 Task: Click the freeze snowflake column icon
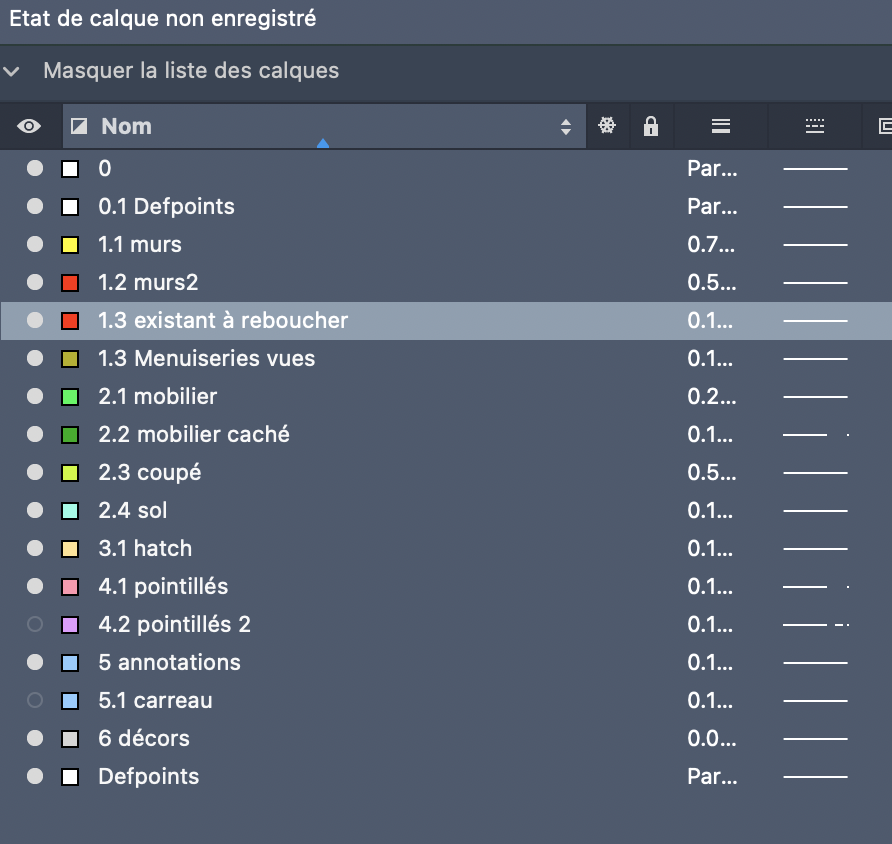click(x=607, y=126)
